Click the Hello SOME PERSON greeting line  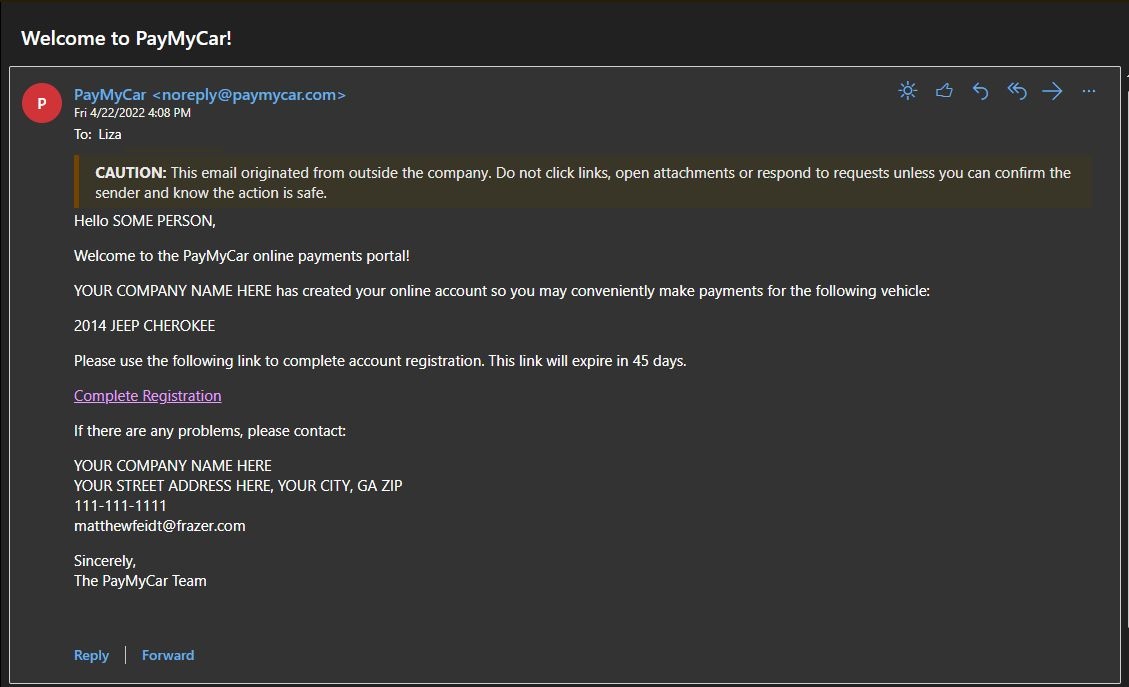[x=145, y=220]
